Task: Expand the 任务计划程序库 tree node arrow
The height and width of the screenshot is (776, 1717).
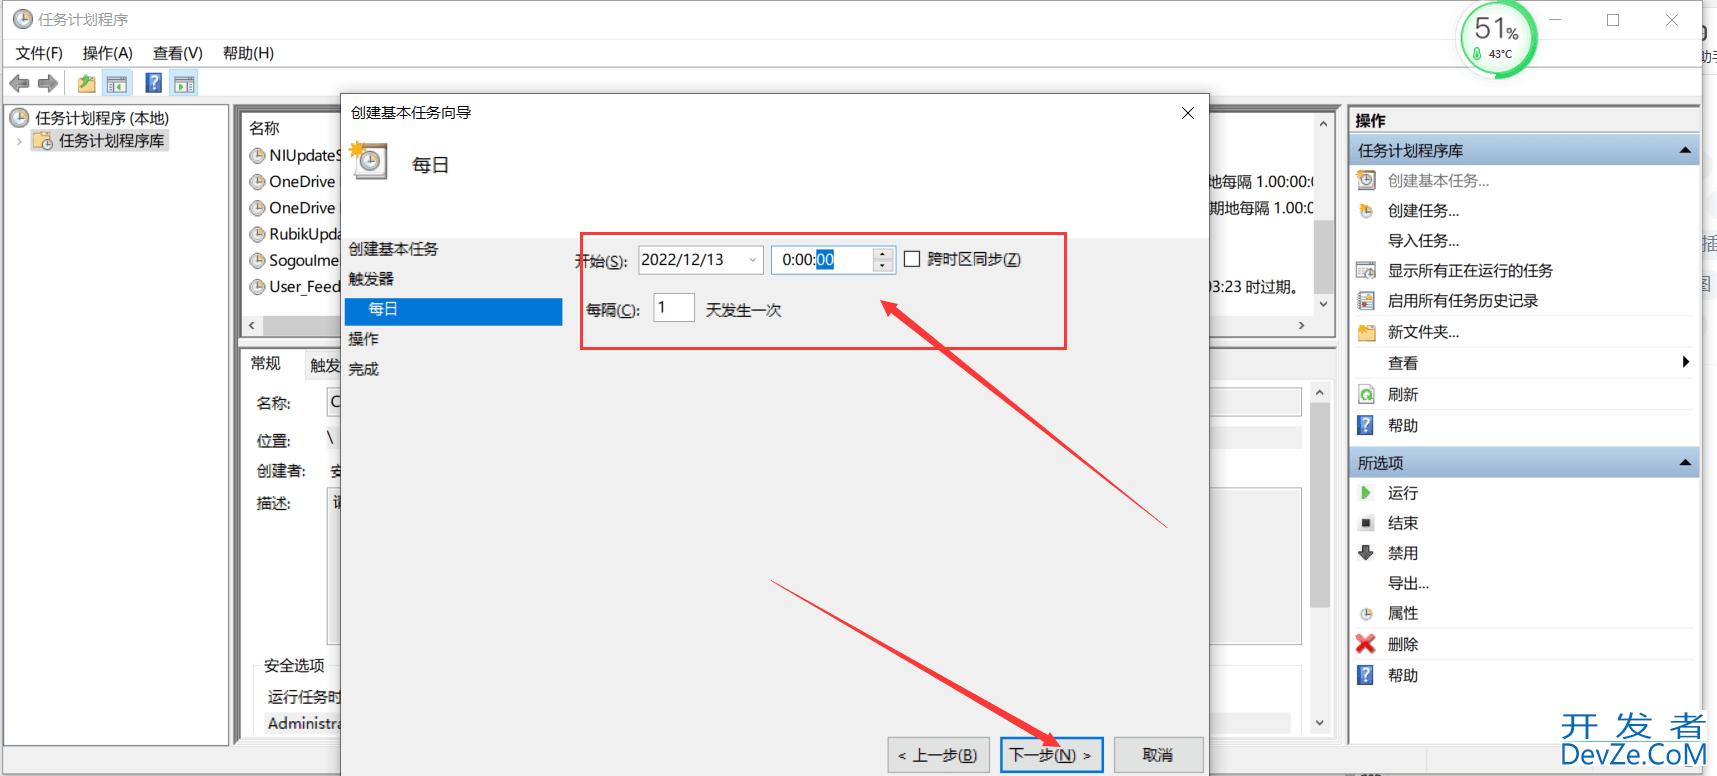Action: tap(19, 141)
